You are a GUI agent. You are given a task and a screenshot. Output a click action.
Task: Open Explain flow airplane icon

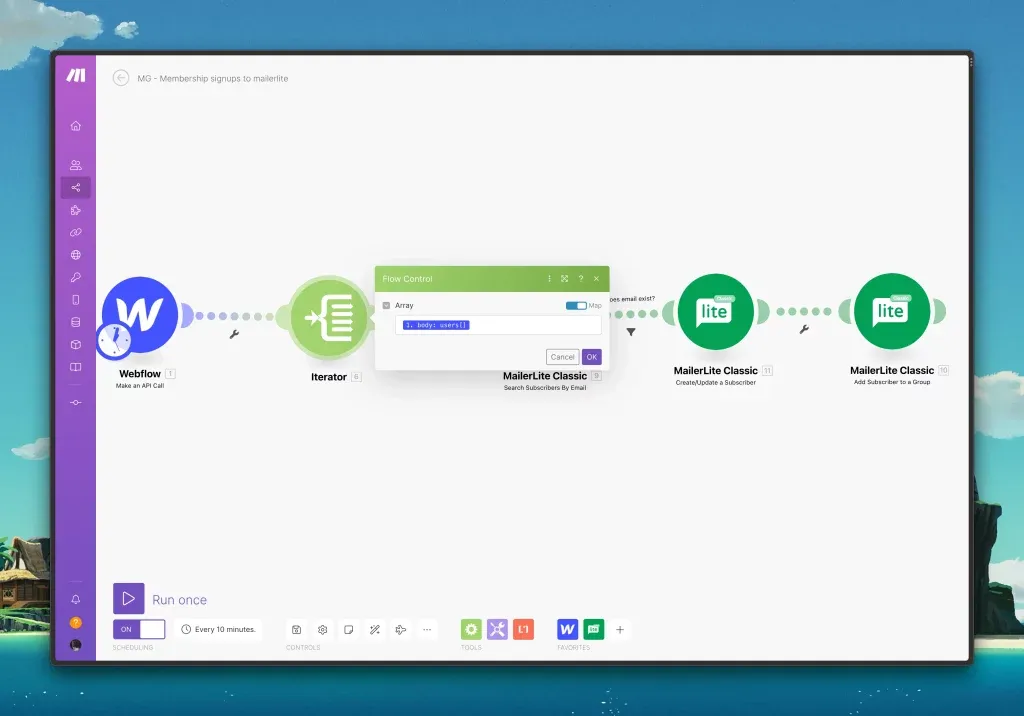click(x=401, y=630)
